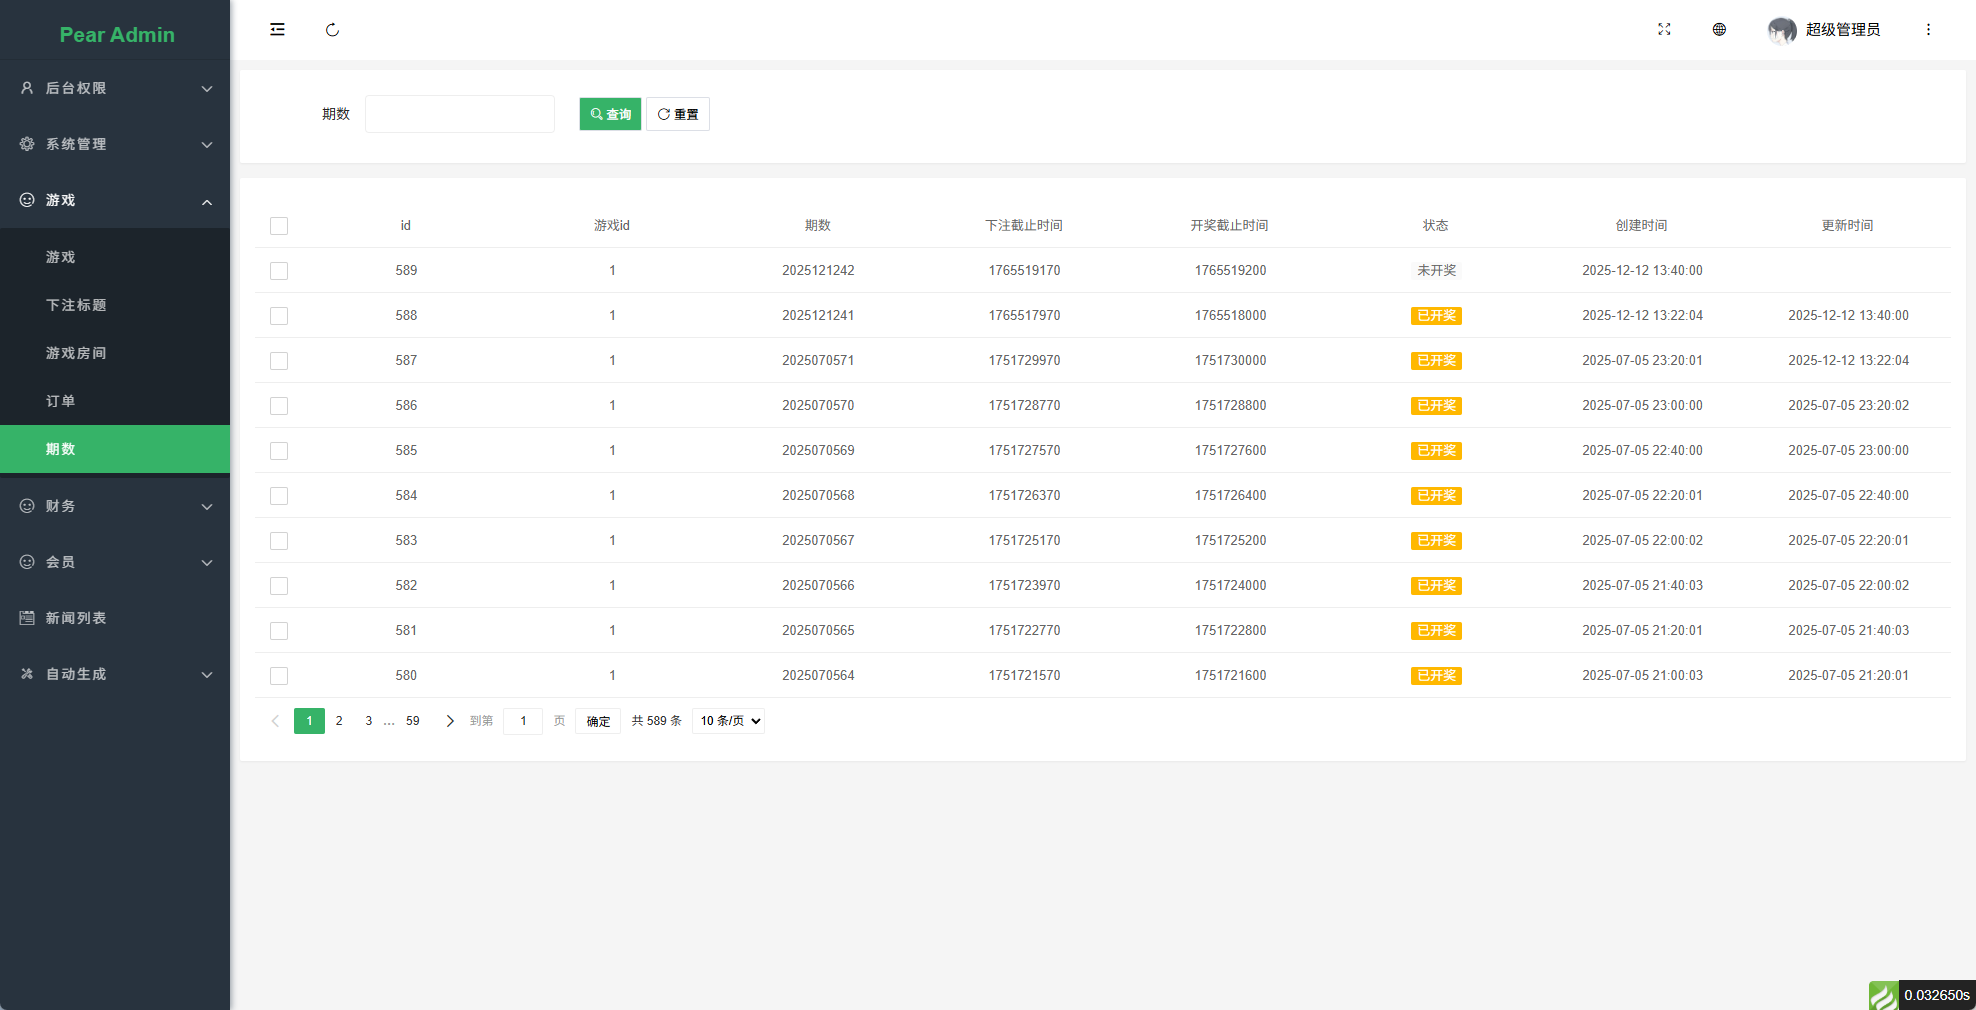The width and height of the screenshot is (1976, 1010).
Task: Expand the 财务 sidebar section
Action: point(115,506)
